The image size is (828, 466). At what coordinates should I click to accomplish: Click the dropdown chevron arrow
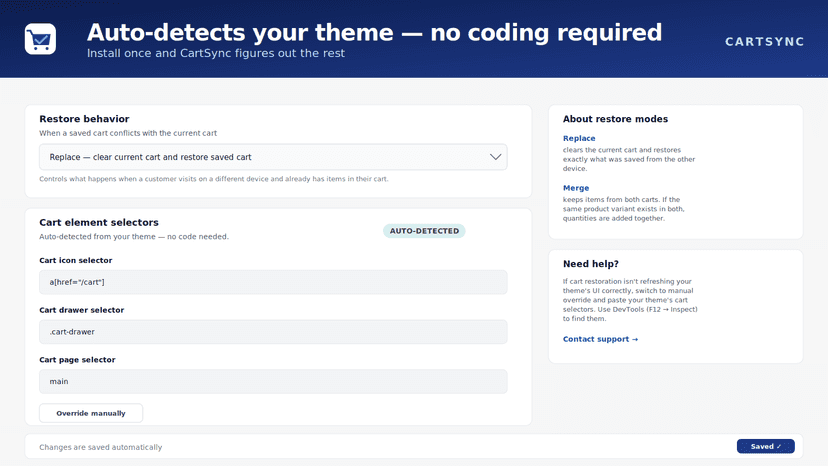point(495,157)
